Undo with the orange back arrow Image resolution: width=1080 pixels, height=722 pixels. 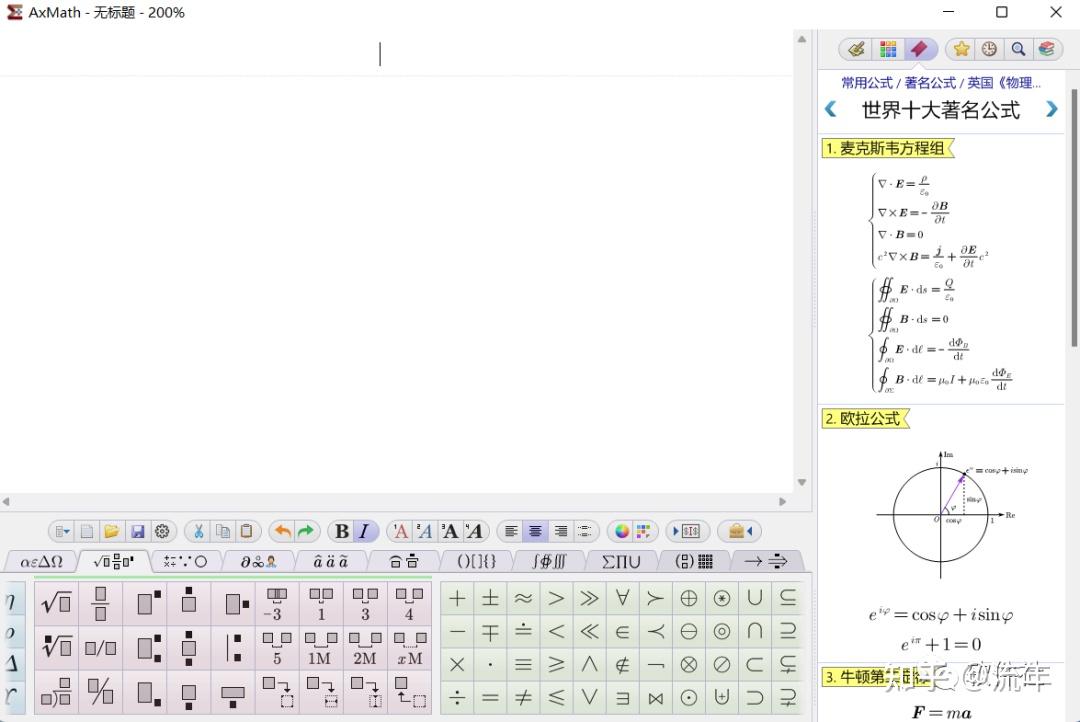(x=282, y=531)
